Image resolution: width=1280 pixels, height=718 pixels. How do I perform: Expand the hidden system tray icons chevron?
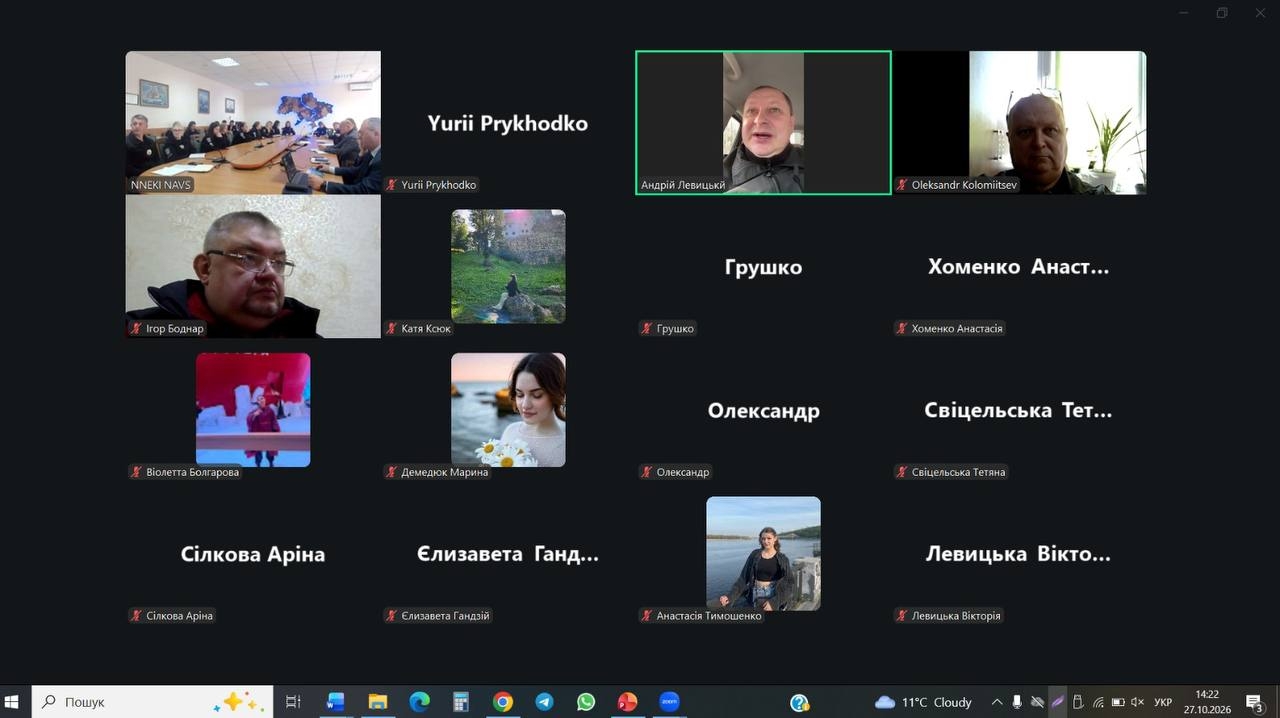(x=997, y=702)
